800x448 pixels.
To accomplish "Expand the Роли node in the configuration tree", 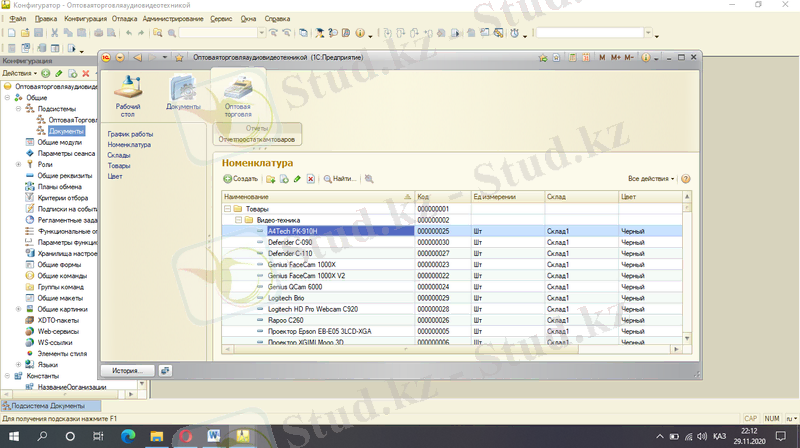I will [x=18, y=164].
